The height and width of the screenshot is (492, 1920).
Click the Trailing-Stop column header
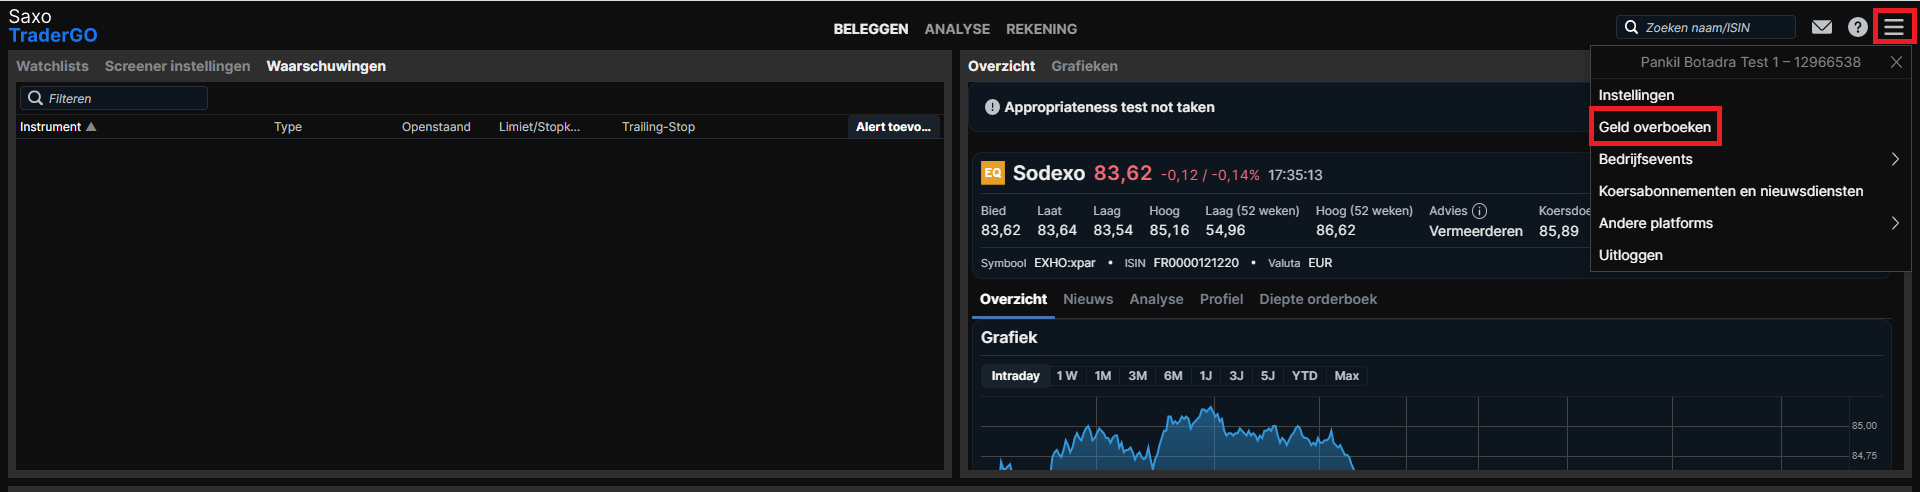658,127
